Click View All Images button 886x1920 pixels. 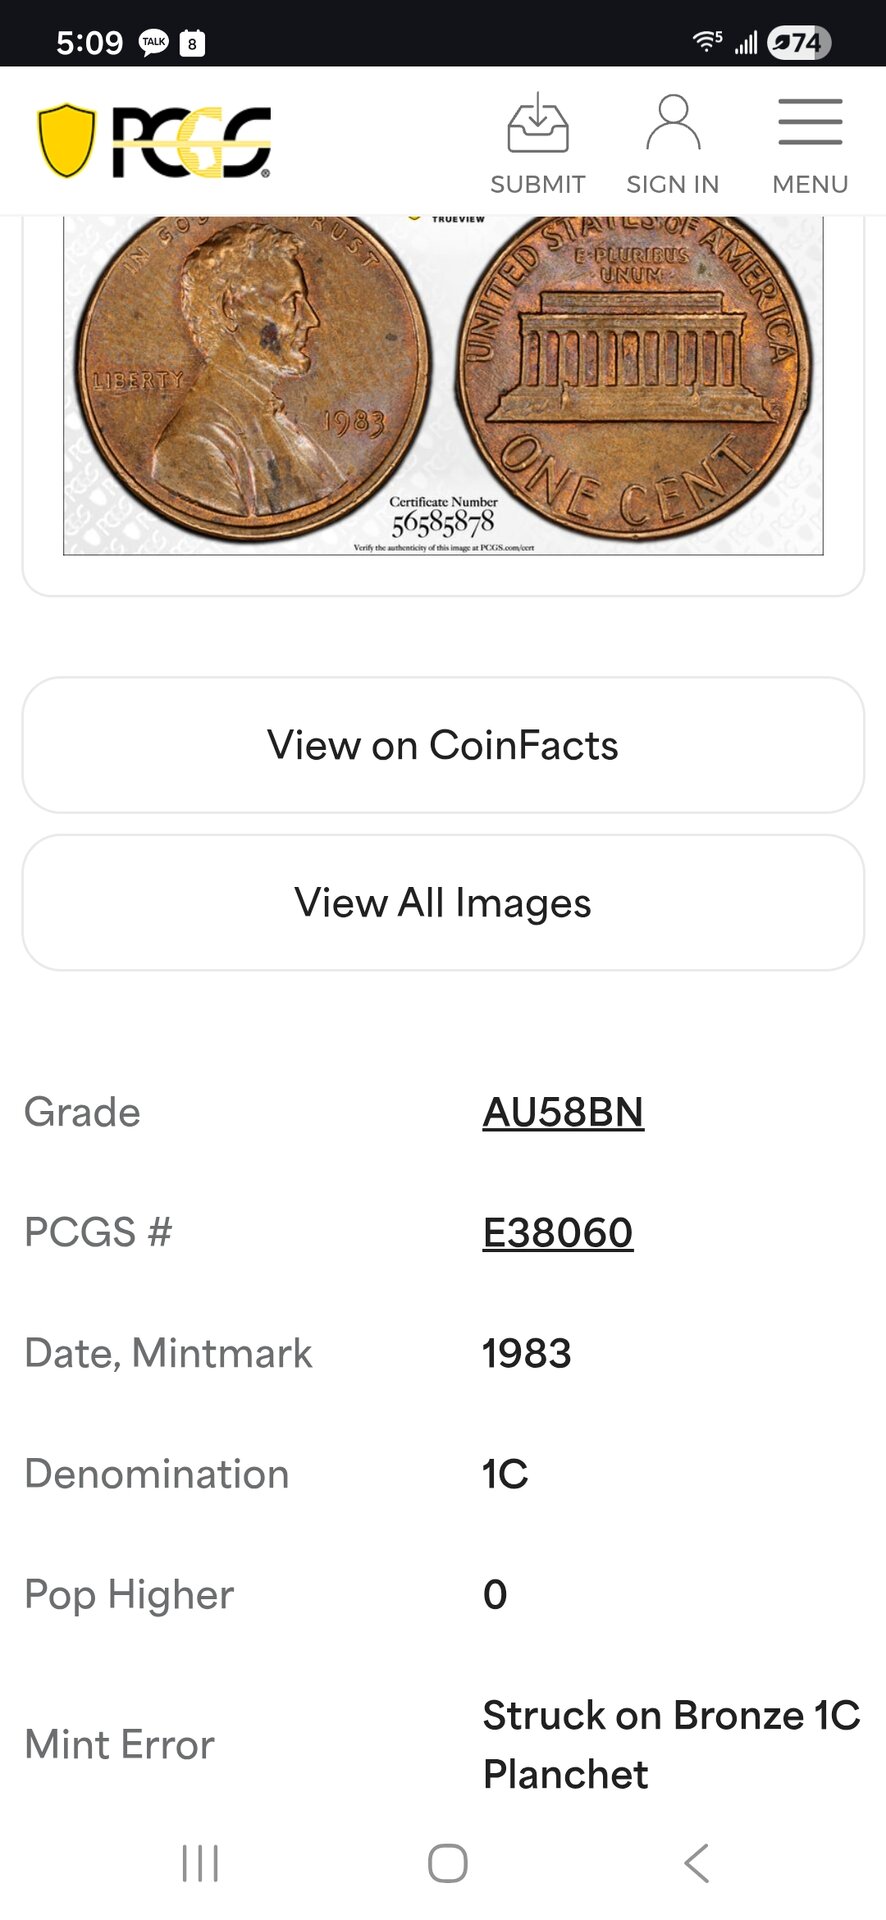(x=443, y=902)
